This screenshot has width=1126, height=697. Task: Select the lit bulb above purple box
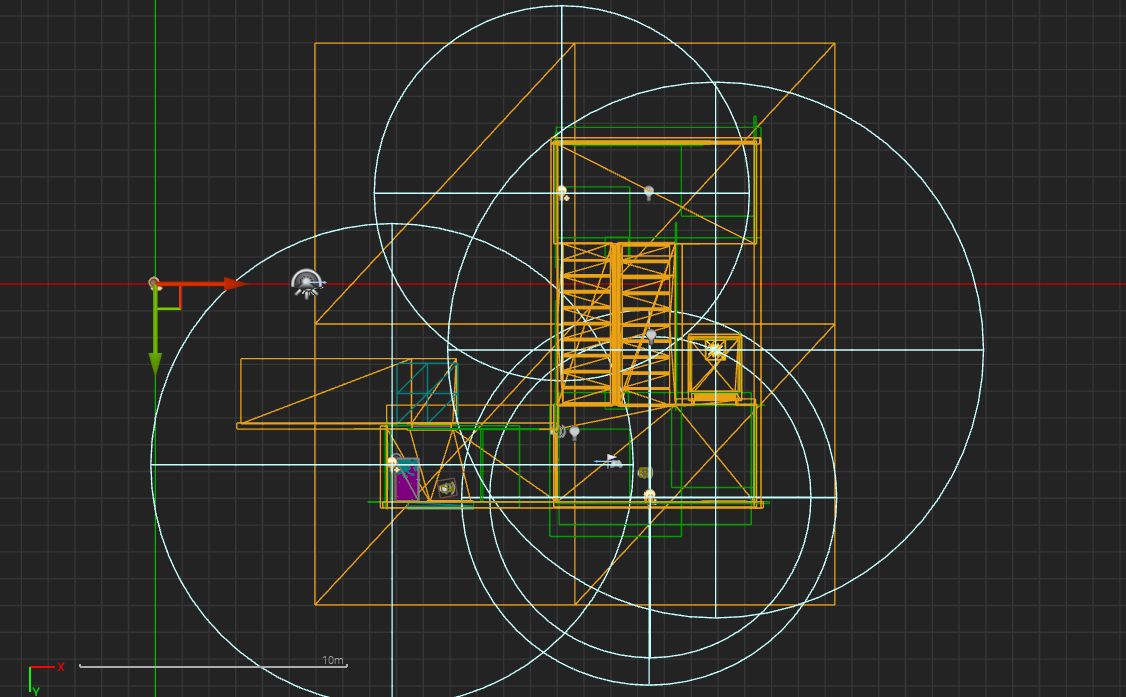[393, 462]
